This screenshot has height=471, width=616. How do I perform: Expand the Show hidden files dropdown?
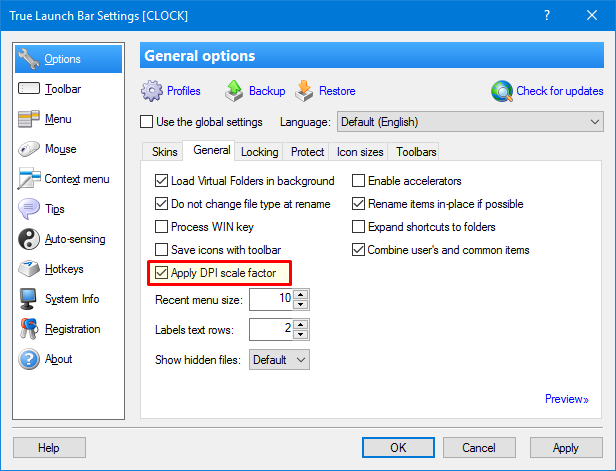pos(279,359)
